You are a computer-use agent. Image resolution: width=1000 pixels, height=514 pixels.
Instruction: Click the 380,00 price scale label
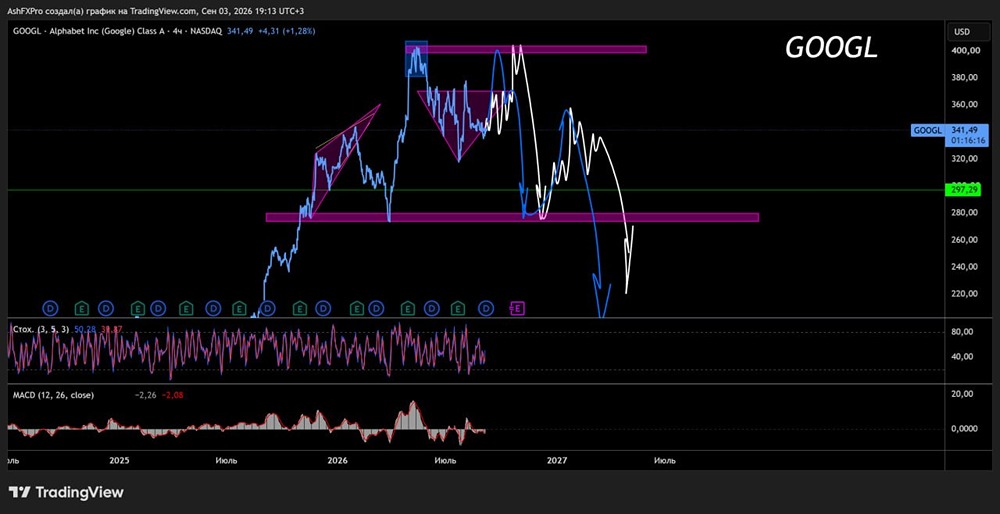pos(964,77)
